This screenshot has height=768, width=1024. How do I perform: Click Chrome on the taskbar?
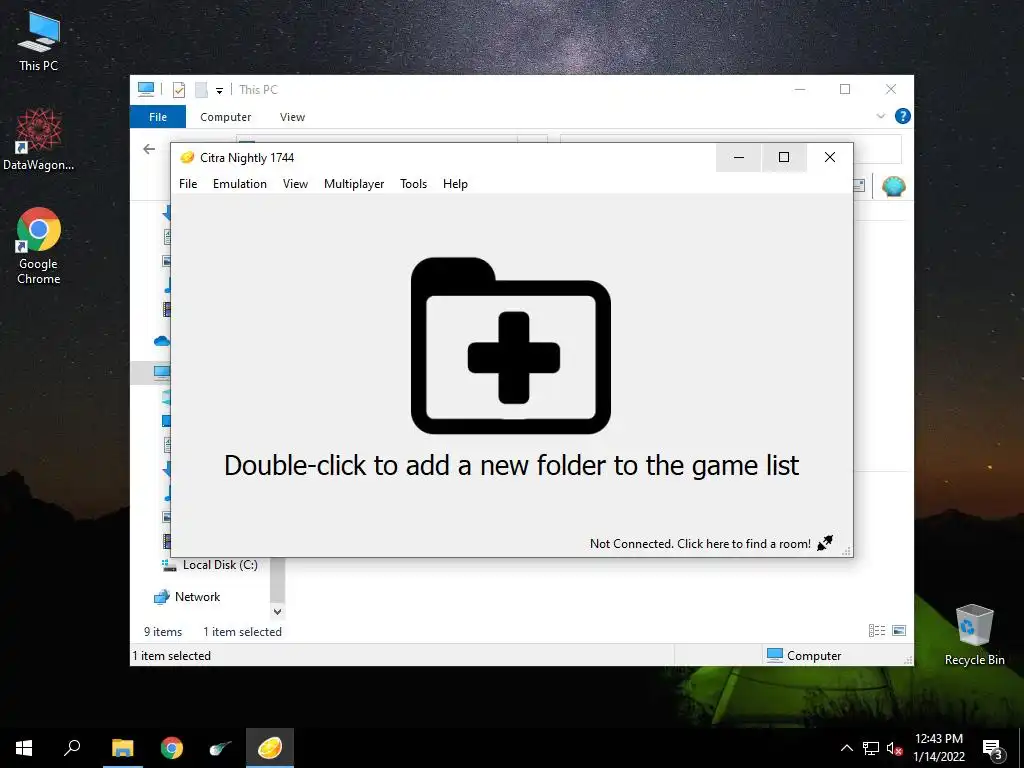[x=172, y=748]
